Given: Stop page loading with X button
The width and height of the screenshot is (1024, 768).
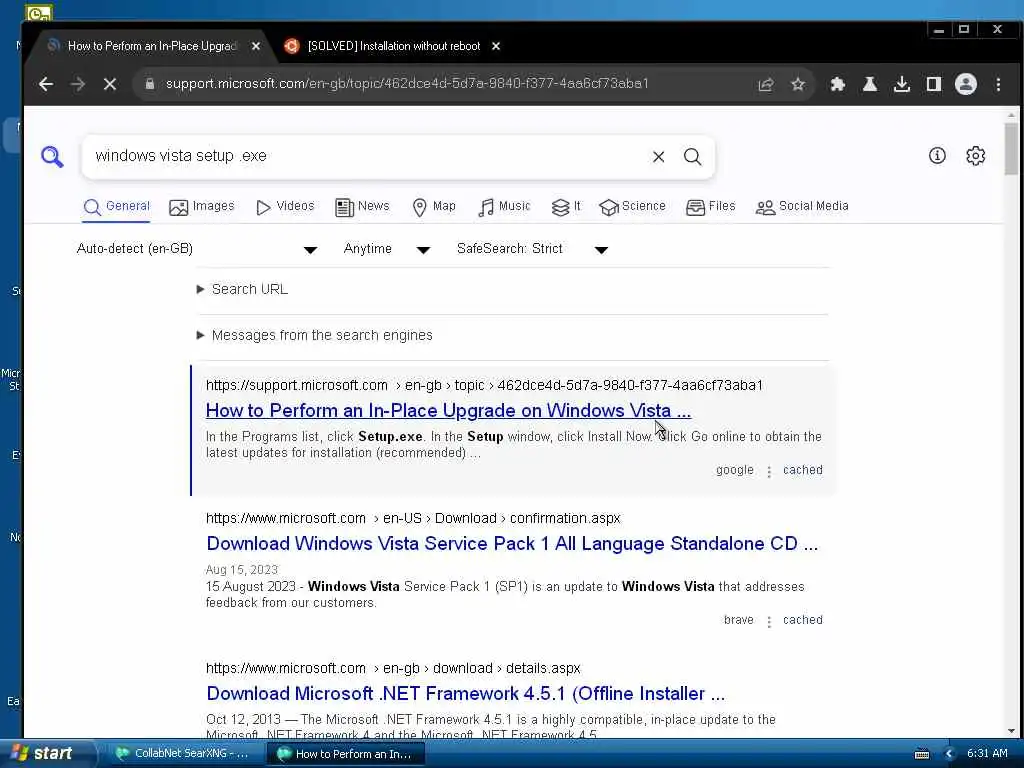Looking at the screenshot, I should pyautogui.click(x=110, y=84).
